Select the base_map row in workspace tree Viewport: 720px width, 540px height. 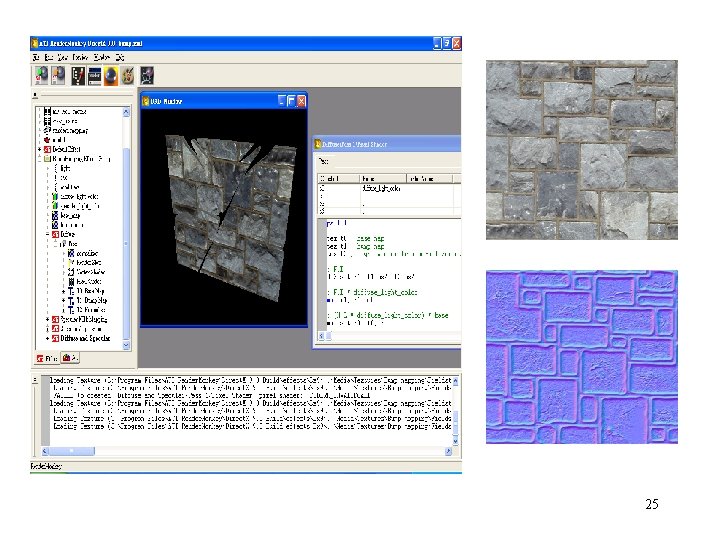pos(70,215)
